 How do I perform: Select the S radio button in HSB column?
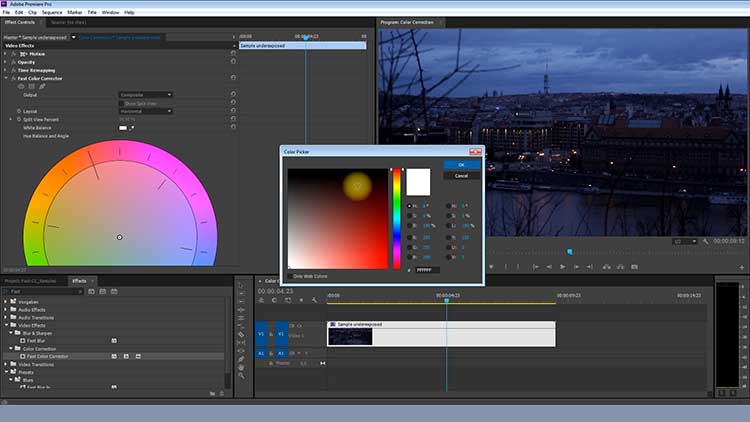tap(409, 216)
